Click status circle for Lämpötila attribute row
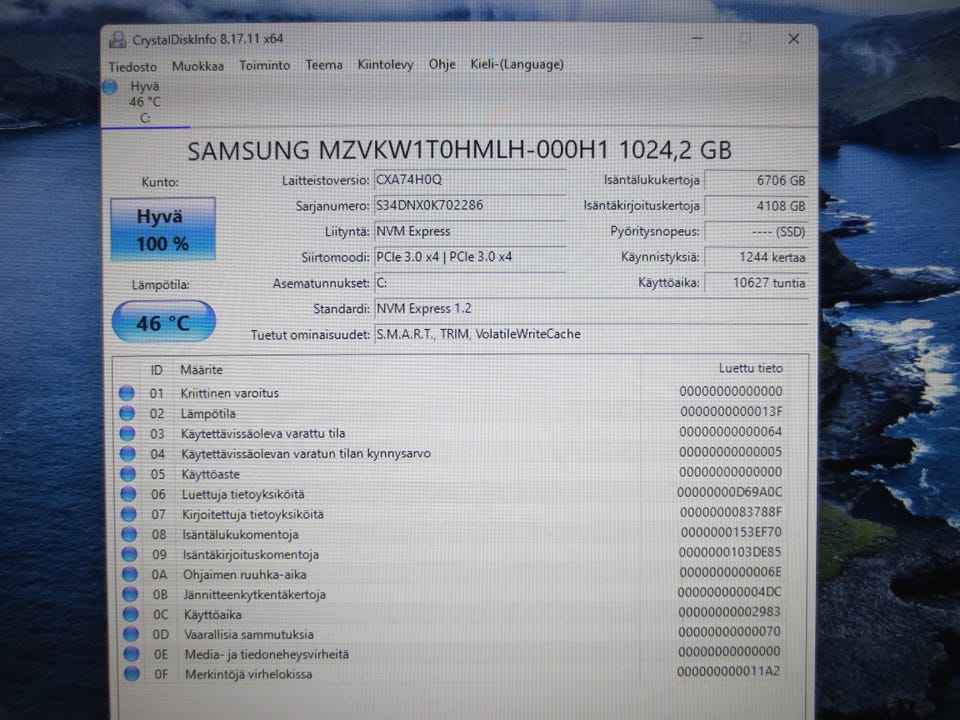Viewport: 960px width, 720px height. pos(127,413)
